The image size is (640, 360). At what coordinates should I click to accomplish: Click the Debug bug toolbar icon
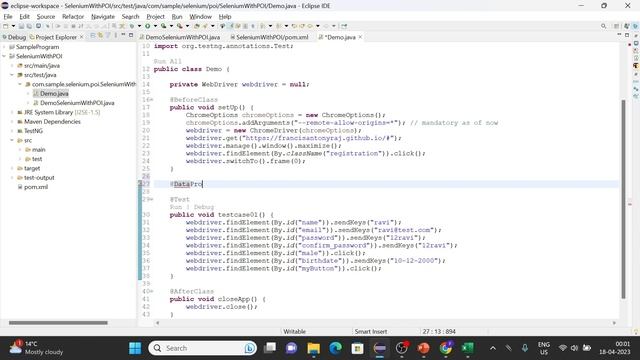132,26
